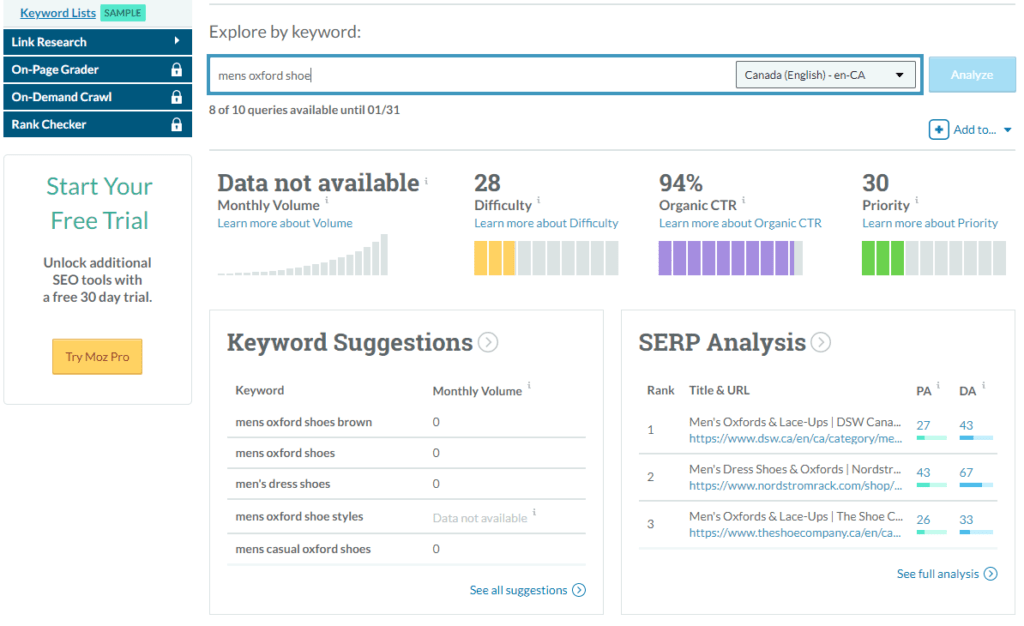Open Learn more about Volume link

click(x=285, y=223)
